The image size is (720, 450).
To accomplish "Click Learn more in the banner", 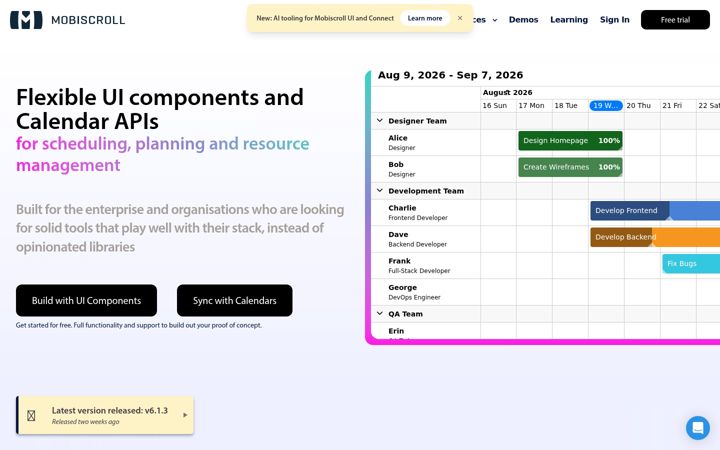I will tap(425, 18).
